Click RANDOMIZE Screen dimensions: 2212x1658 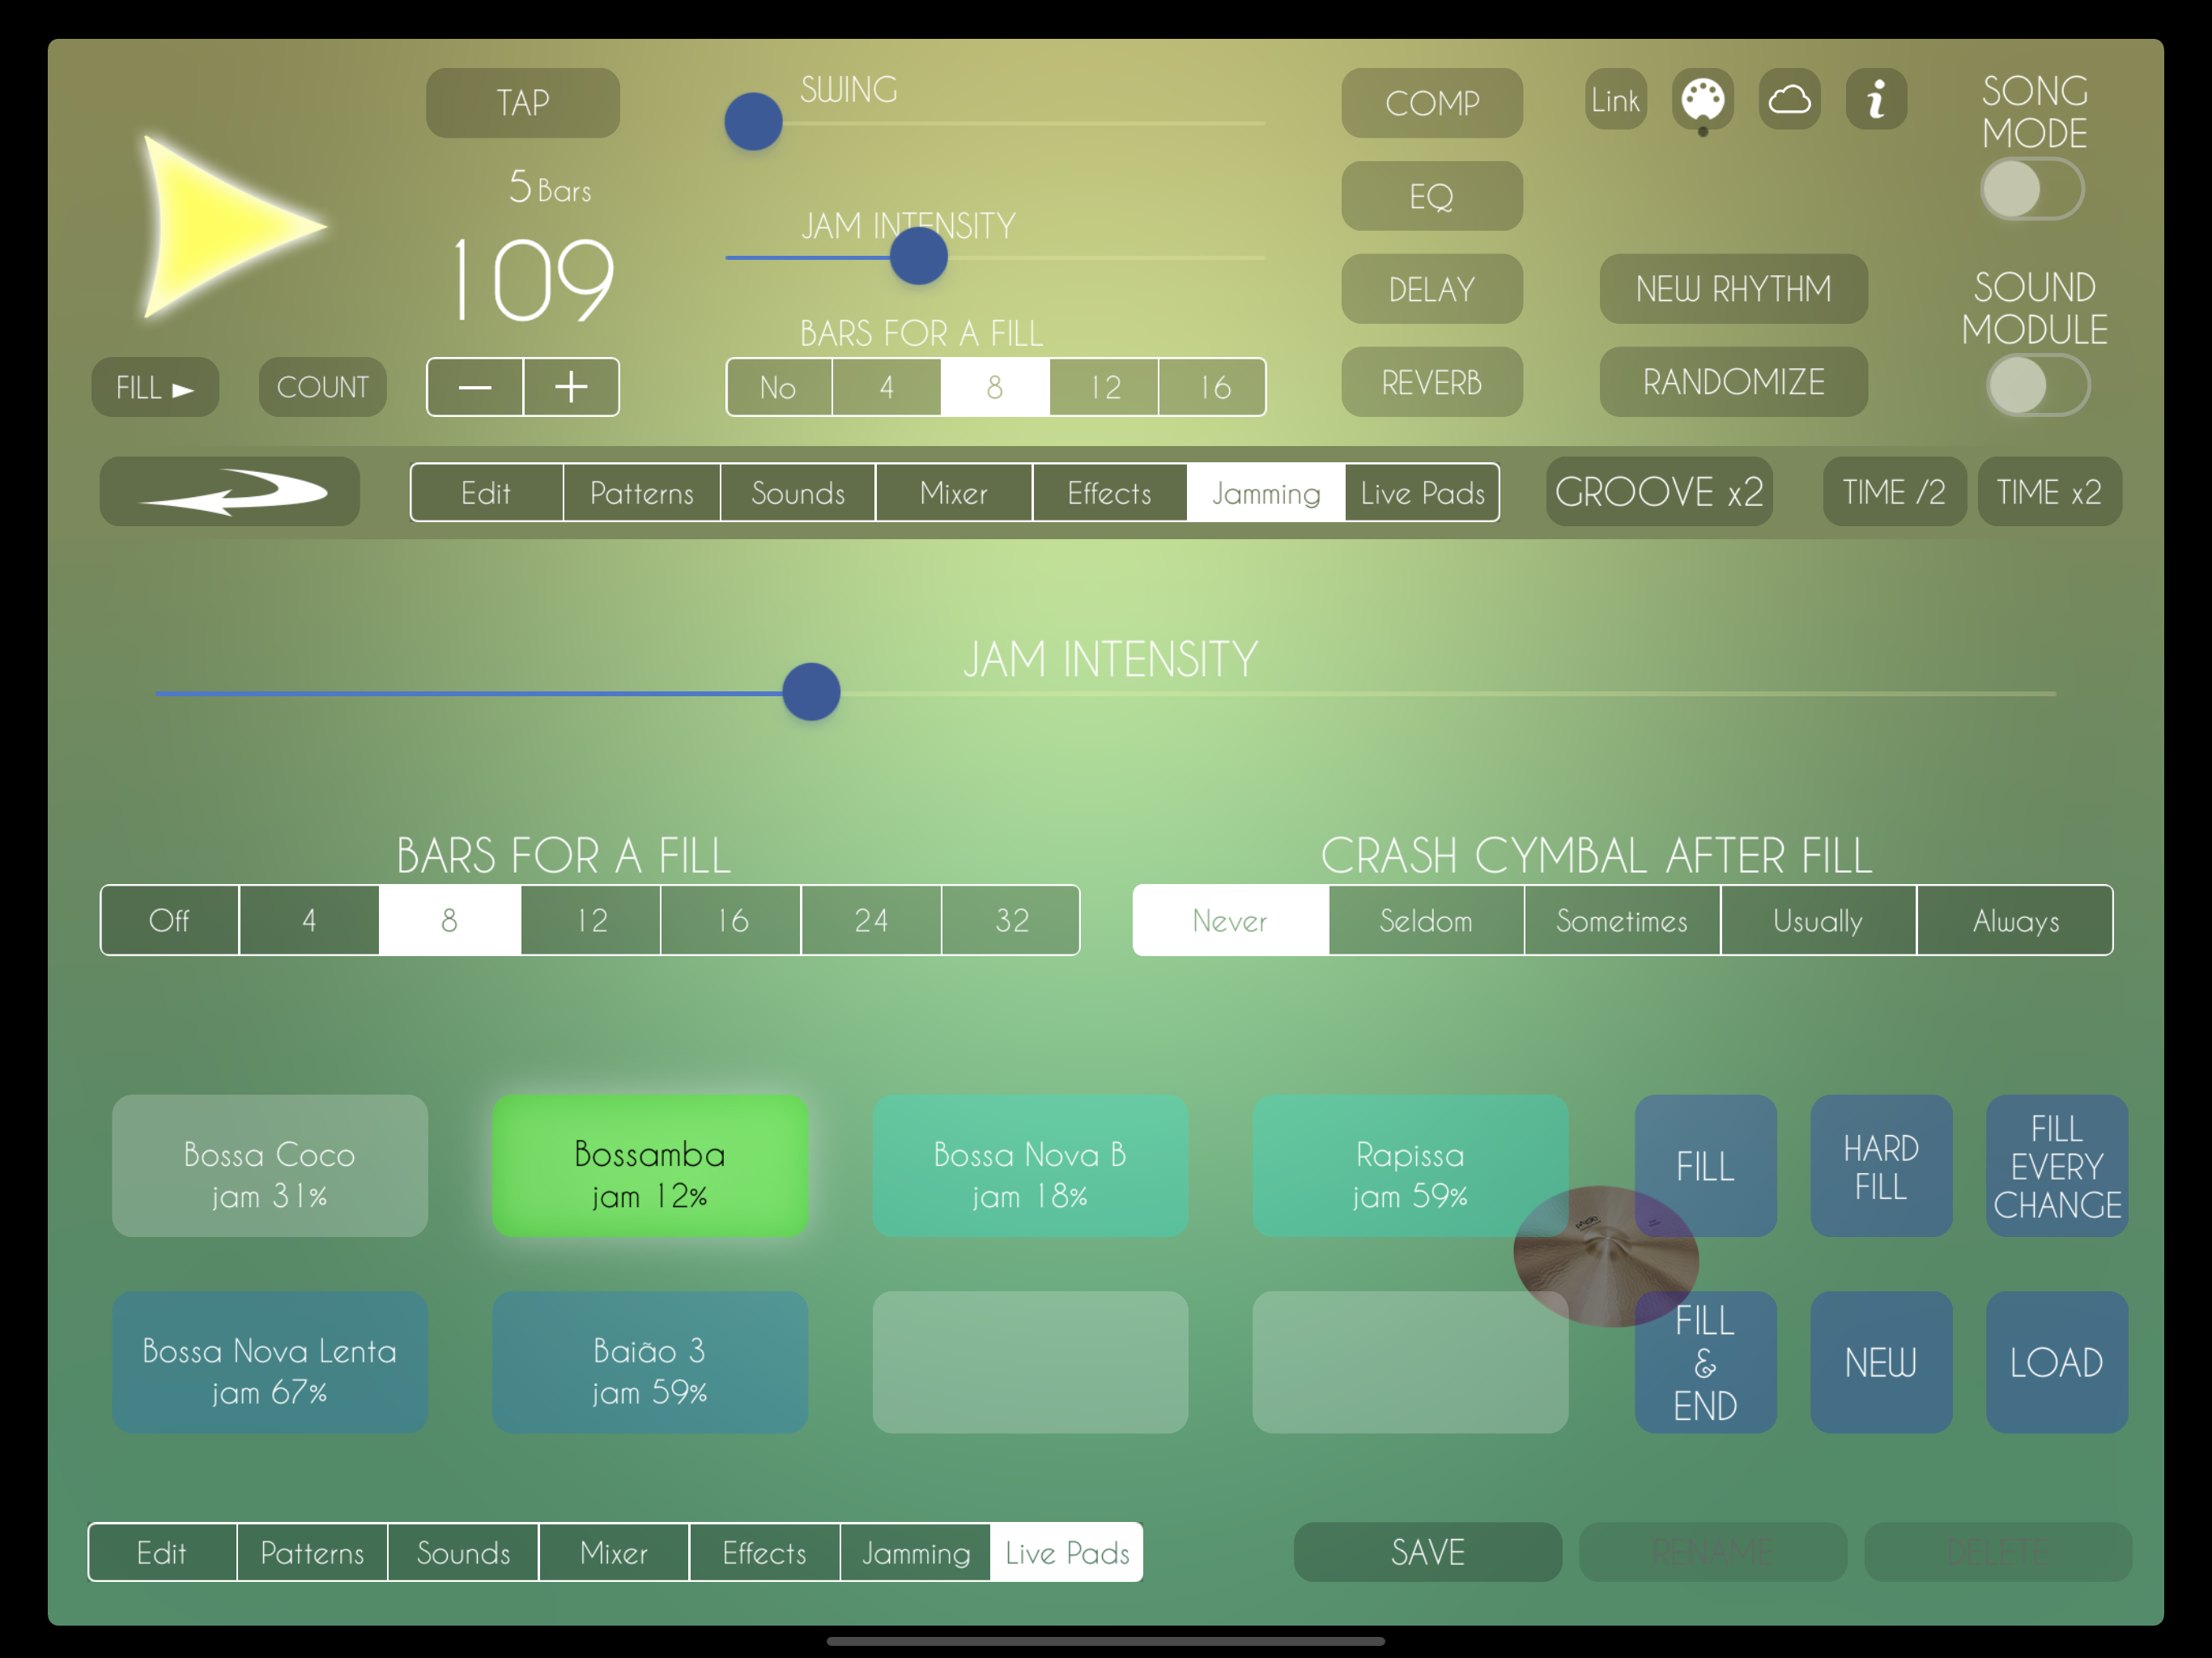coord(1733,382)
